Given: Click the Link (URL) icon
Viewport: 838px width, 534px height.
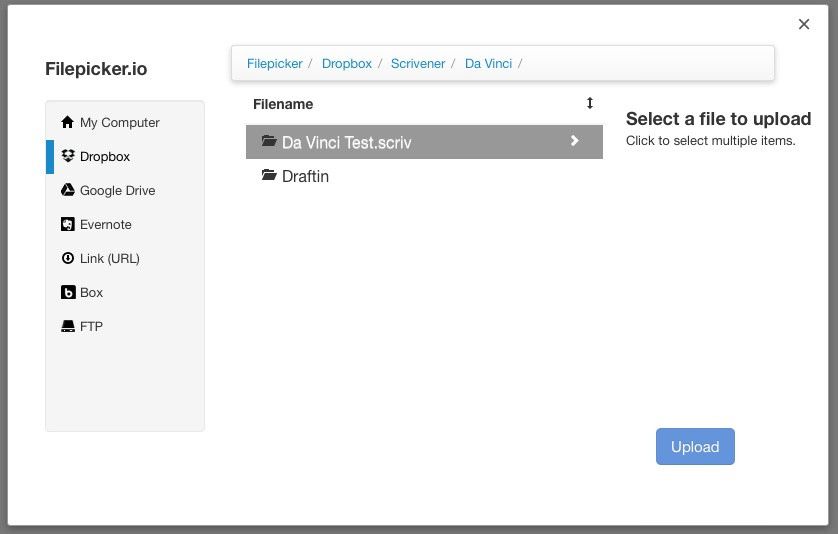Looking at the screenshot, I should 67,258.
